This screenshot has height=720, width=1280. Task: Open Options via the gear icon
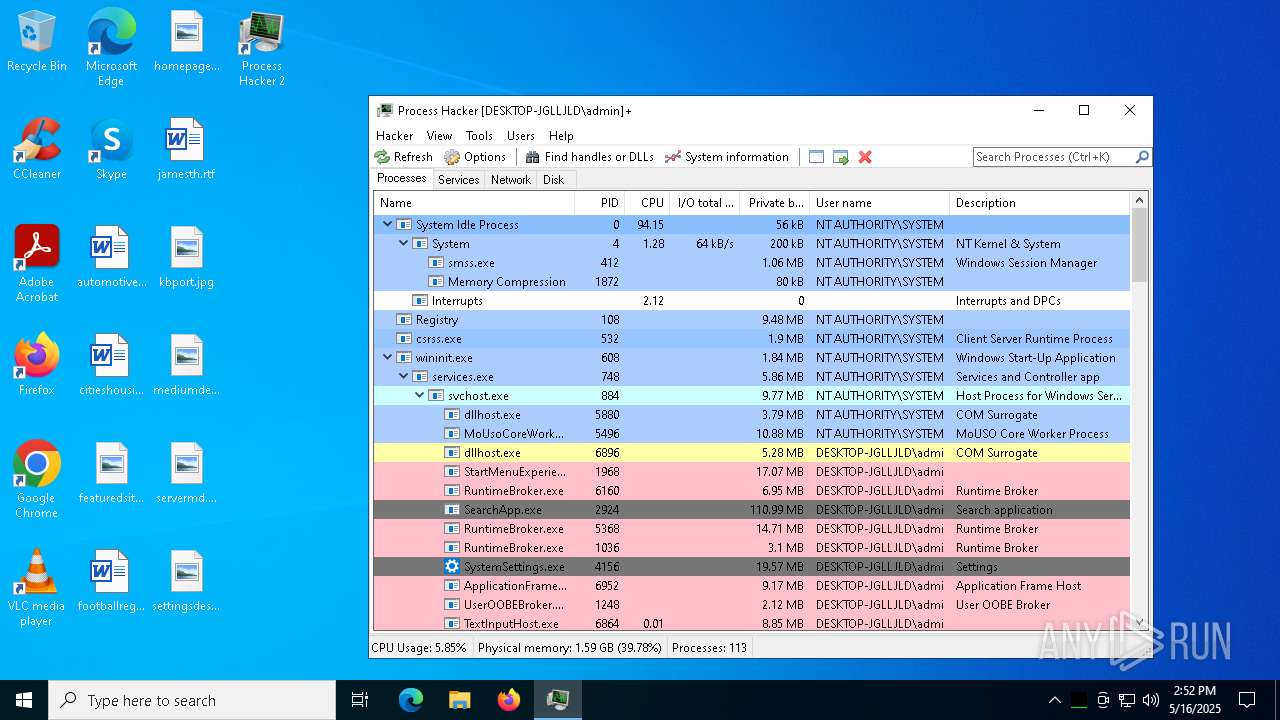point(452,157)
